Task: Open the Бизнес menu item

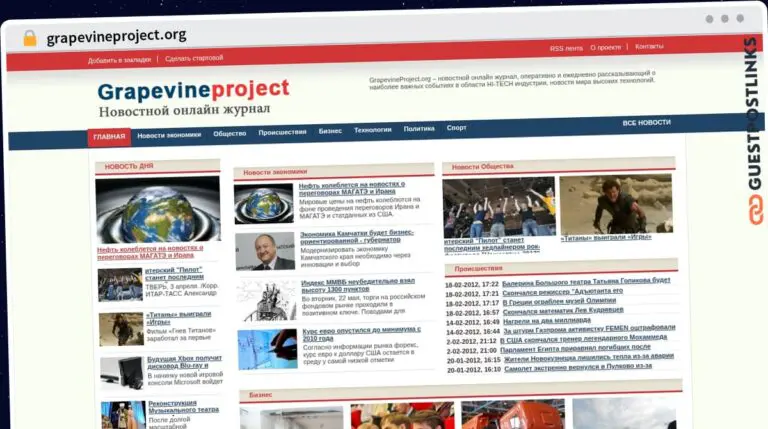Action: click(330, 131)
